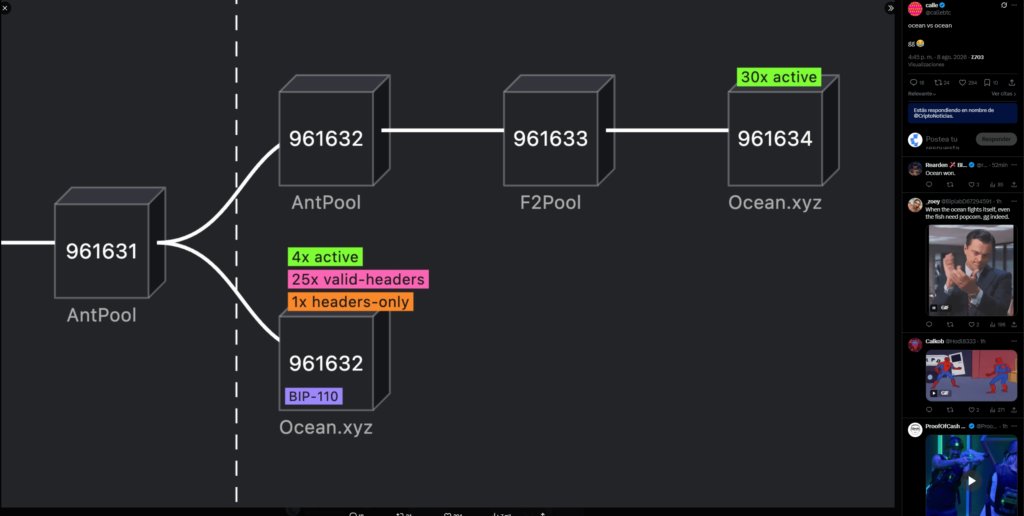Click block 961634 in the diagram

(x=784, y=130)
